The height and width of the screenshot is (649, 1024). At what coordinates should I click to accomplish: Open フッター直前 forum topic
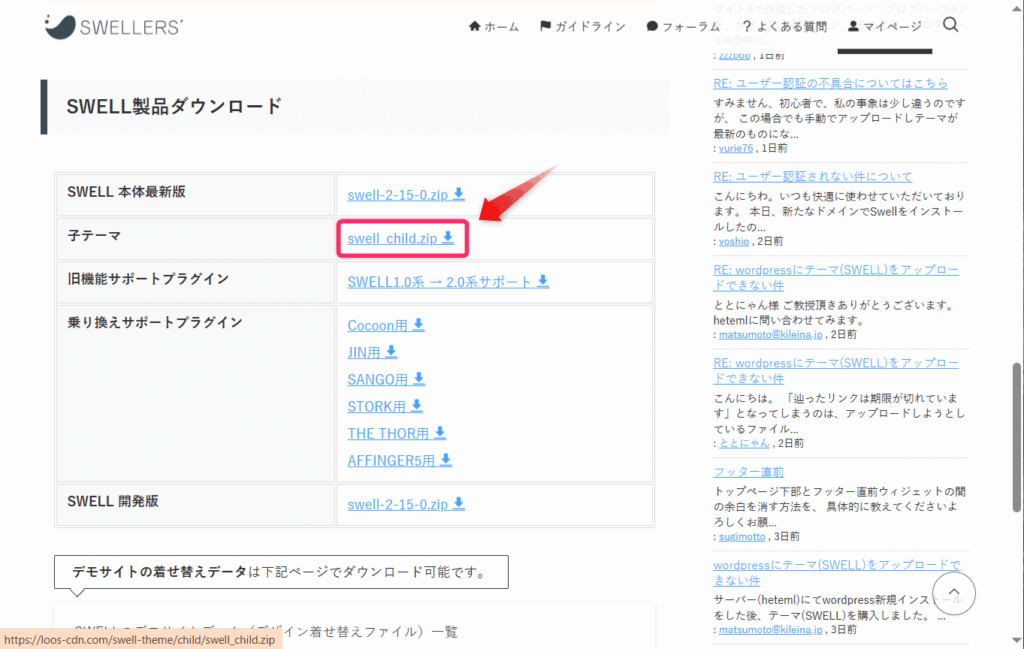[748, 471]
